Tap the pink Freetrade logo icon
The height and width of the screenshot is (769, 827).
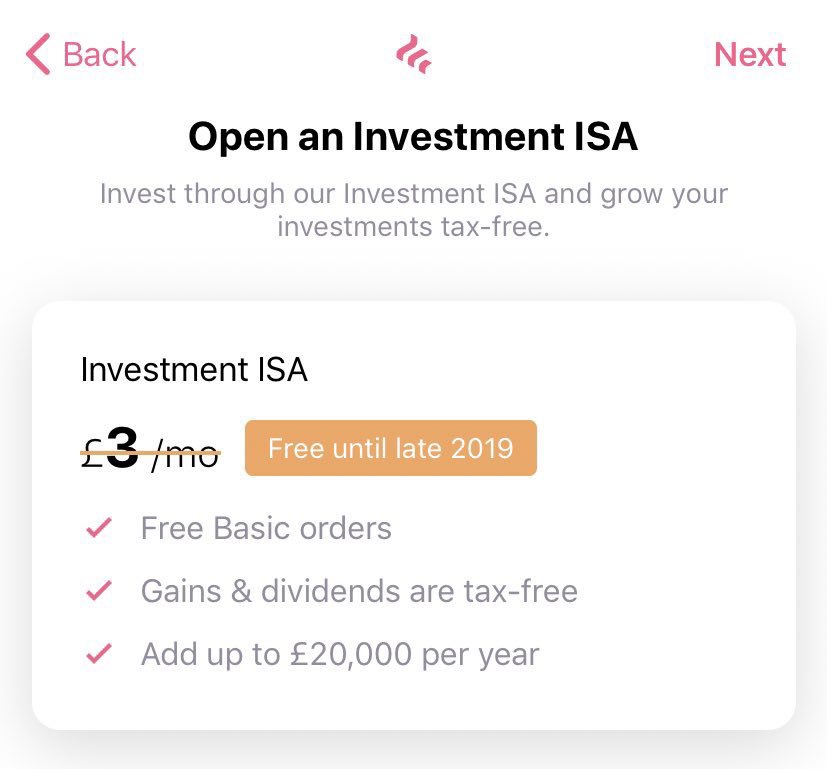[x=414, y=54]
